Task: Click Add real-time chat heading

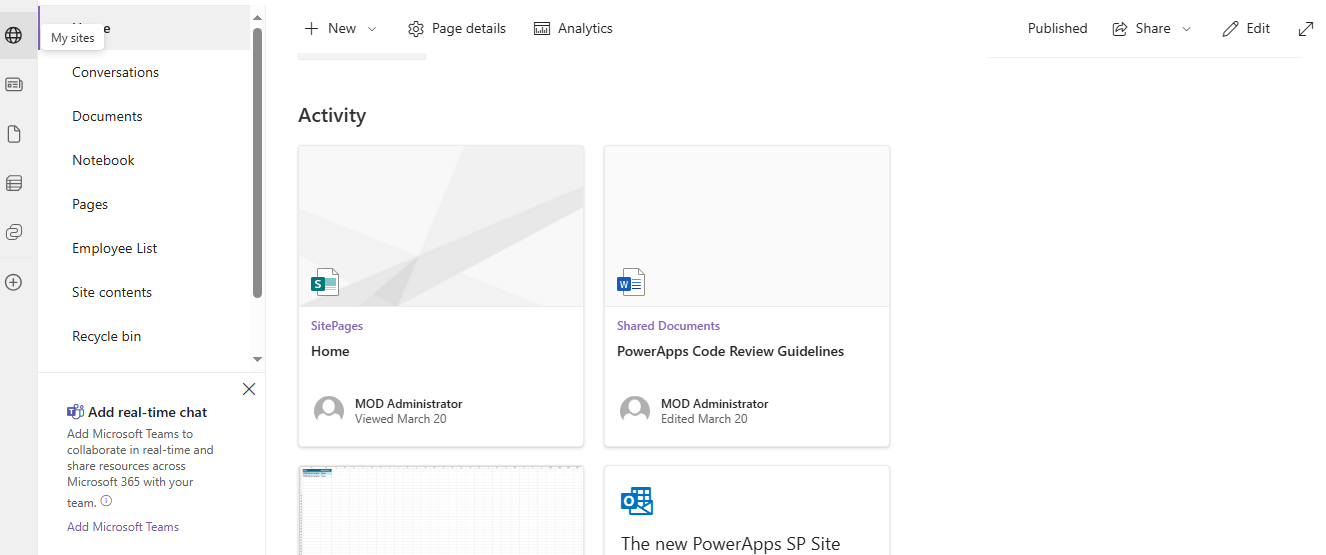Action: tap(147, 412)
